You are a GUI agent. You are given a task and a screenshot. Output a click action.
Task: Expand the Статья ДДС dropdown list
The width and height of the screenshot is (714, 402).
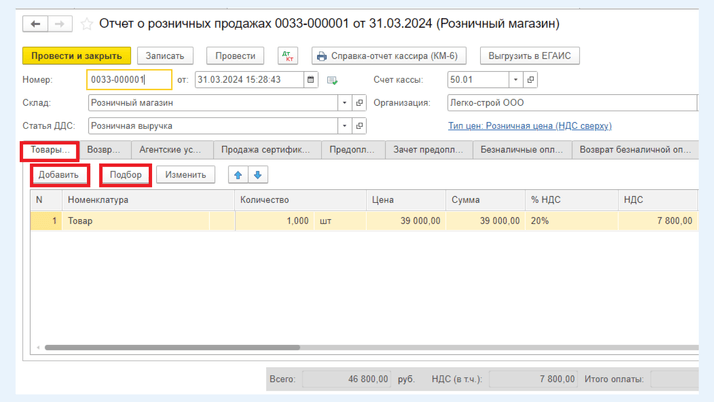(x=345, y=126)
